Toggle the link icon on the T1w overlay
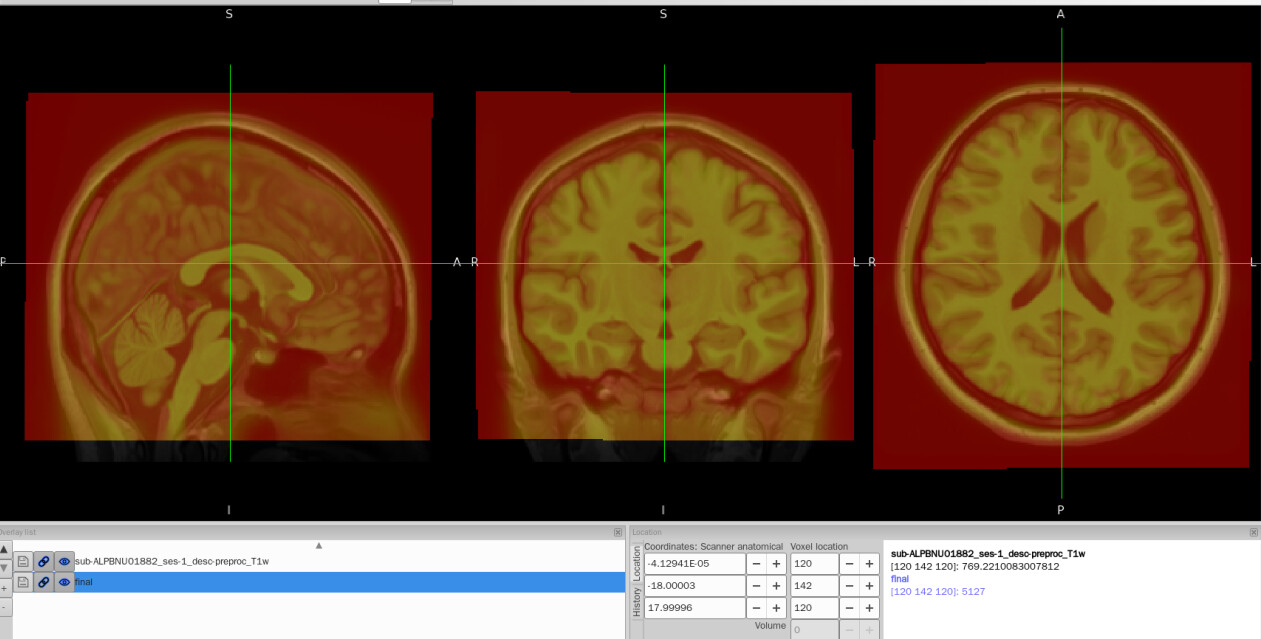1261x639 pixels. 44,562
